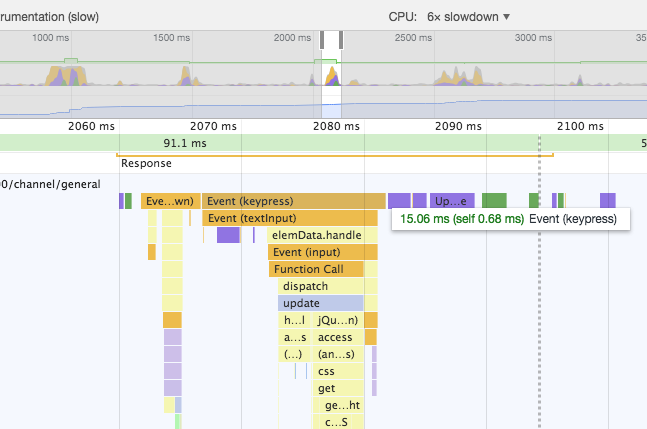
Task: Select the purple Up...e block
Action: tap(452, 201)
